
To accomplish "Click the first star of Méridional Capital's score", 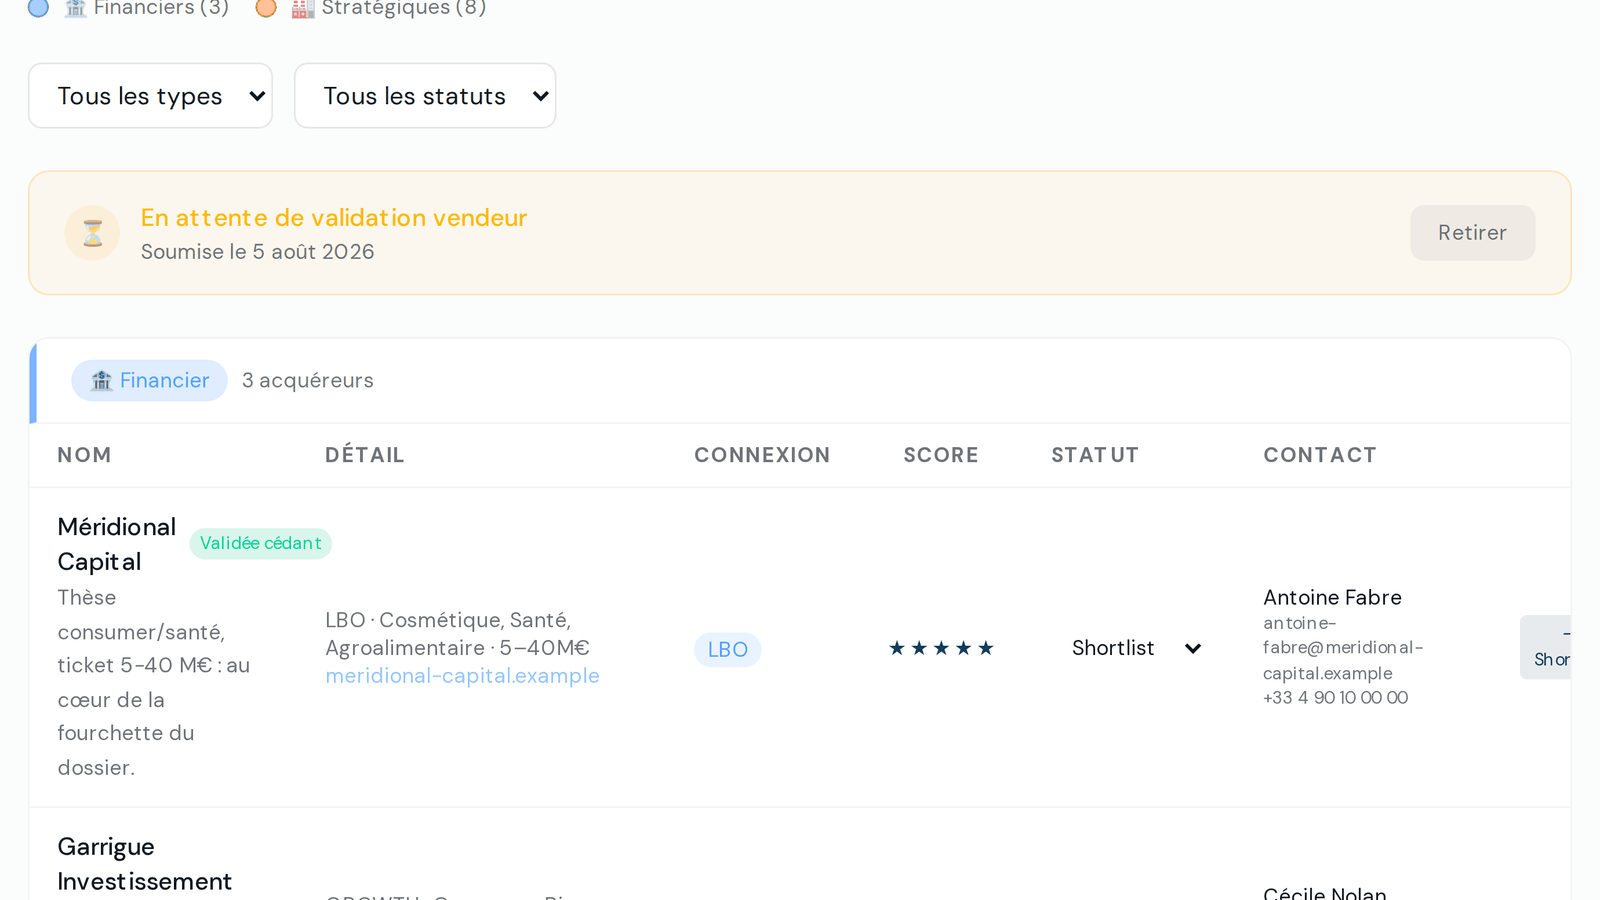I will coord(897,648).
